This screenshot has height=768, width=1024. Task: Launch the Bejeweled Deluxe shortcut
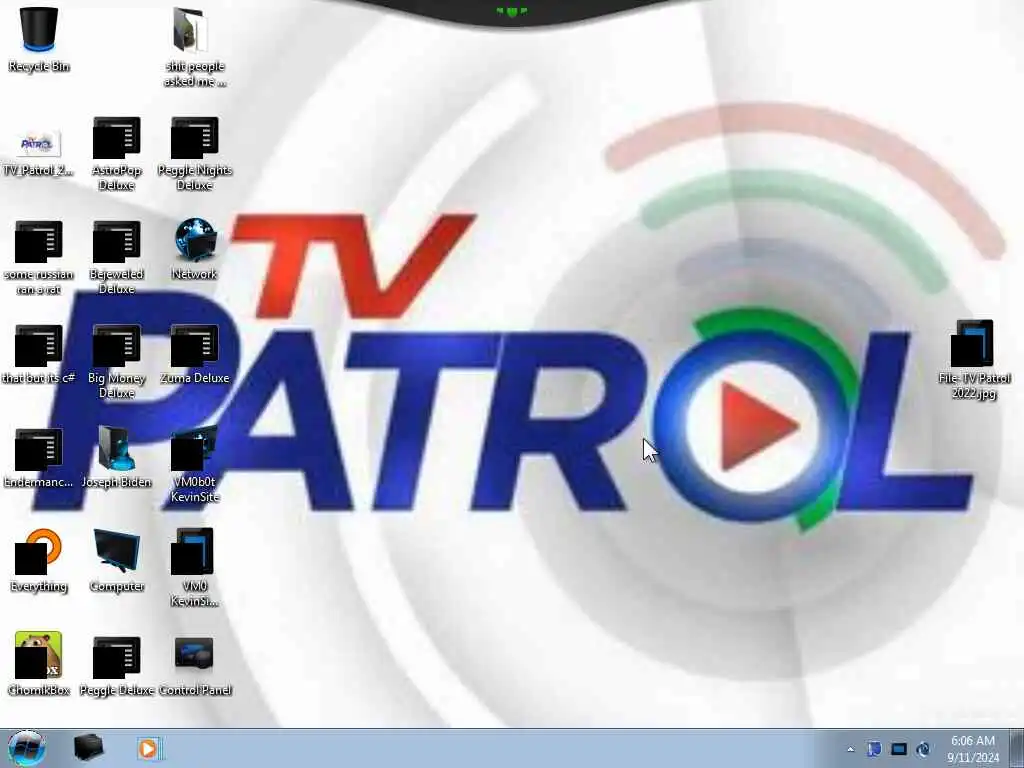pyautogui.click(x=116, y=257)
